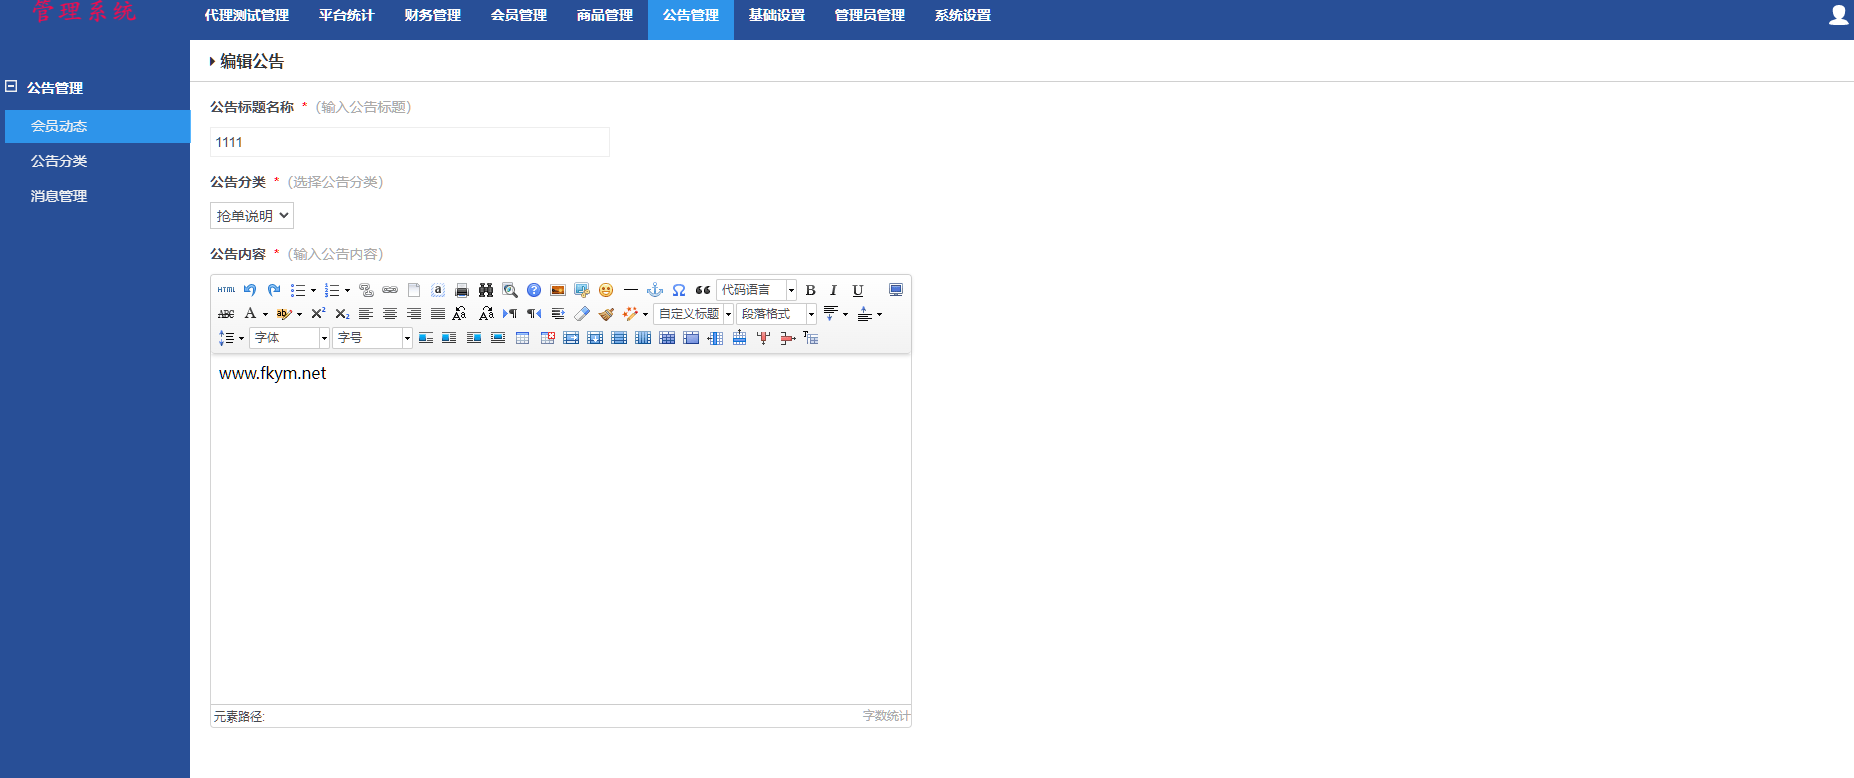Open the 抢单说明 category dropdown
Viewport: 1854px width, 778px height.
(x=252, y=216)
